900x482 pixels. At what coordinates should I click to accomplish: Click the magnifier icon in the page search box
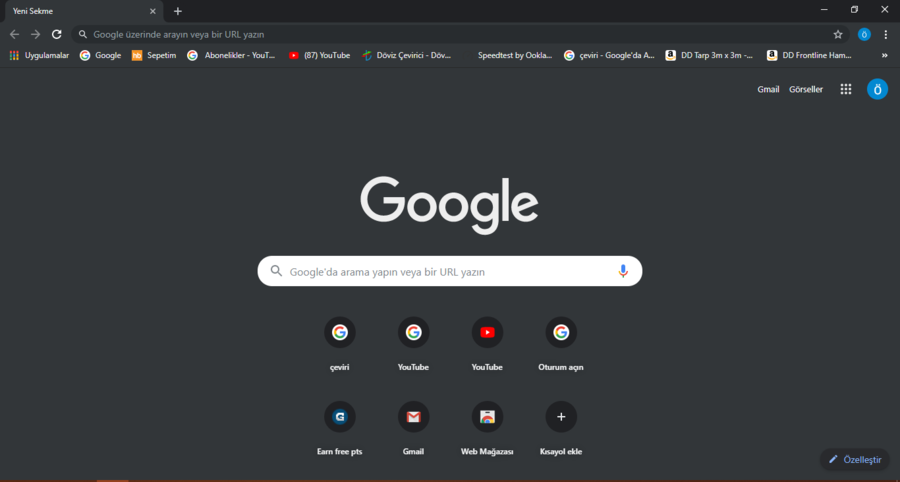[276, 271]
